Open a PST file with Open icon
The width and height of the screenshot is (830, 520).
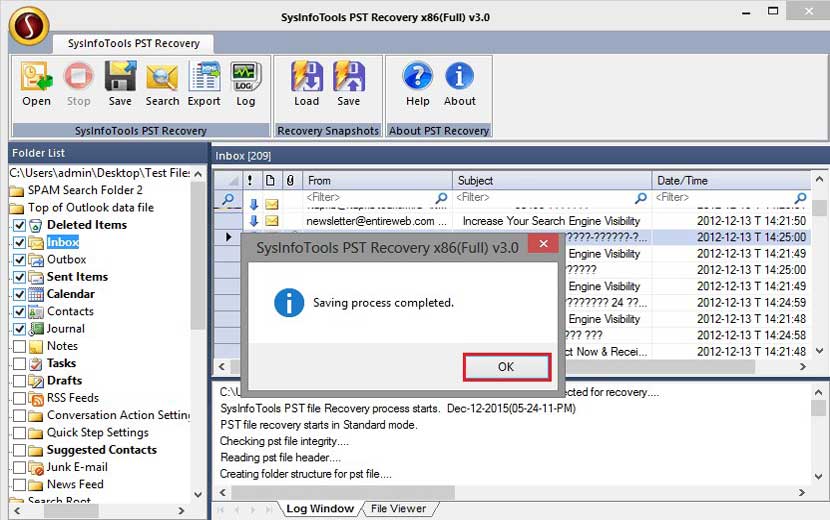point(36,84)
